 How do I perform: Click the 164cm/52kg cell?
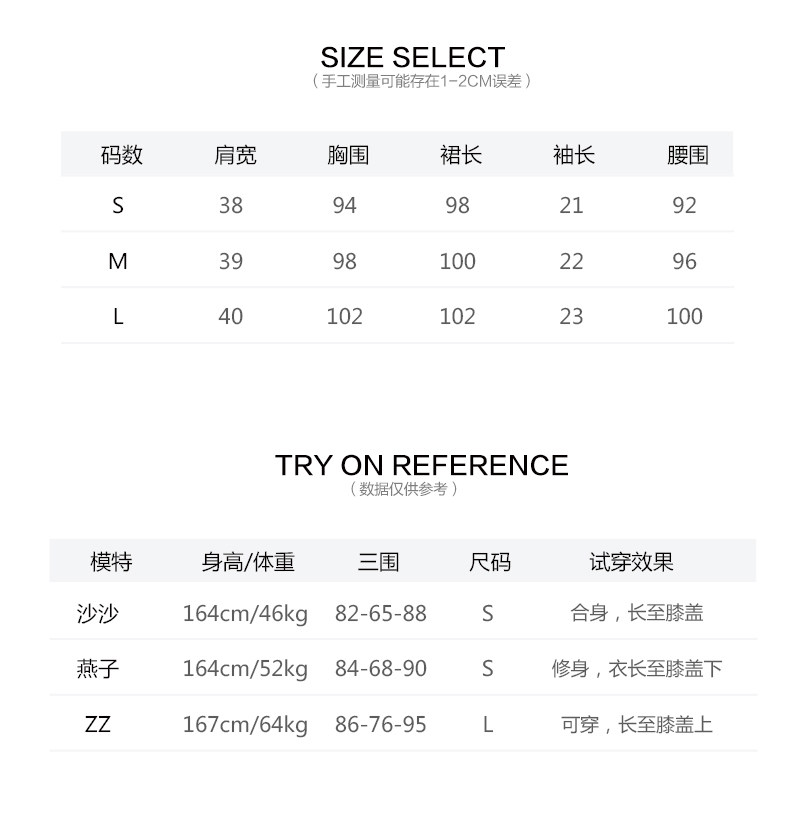245,668
